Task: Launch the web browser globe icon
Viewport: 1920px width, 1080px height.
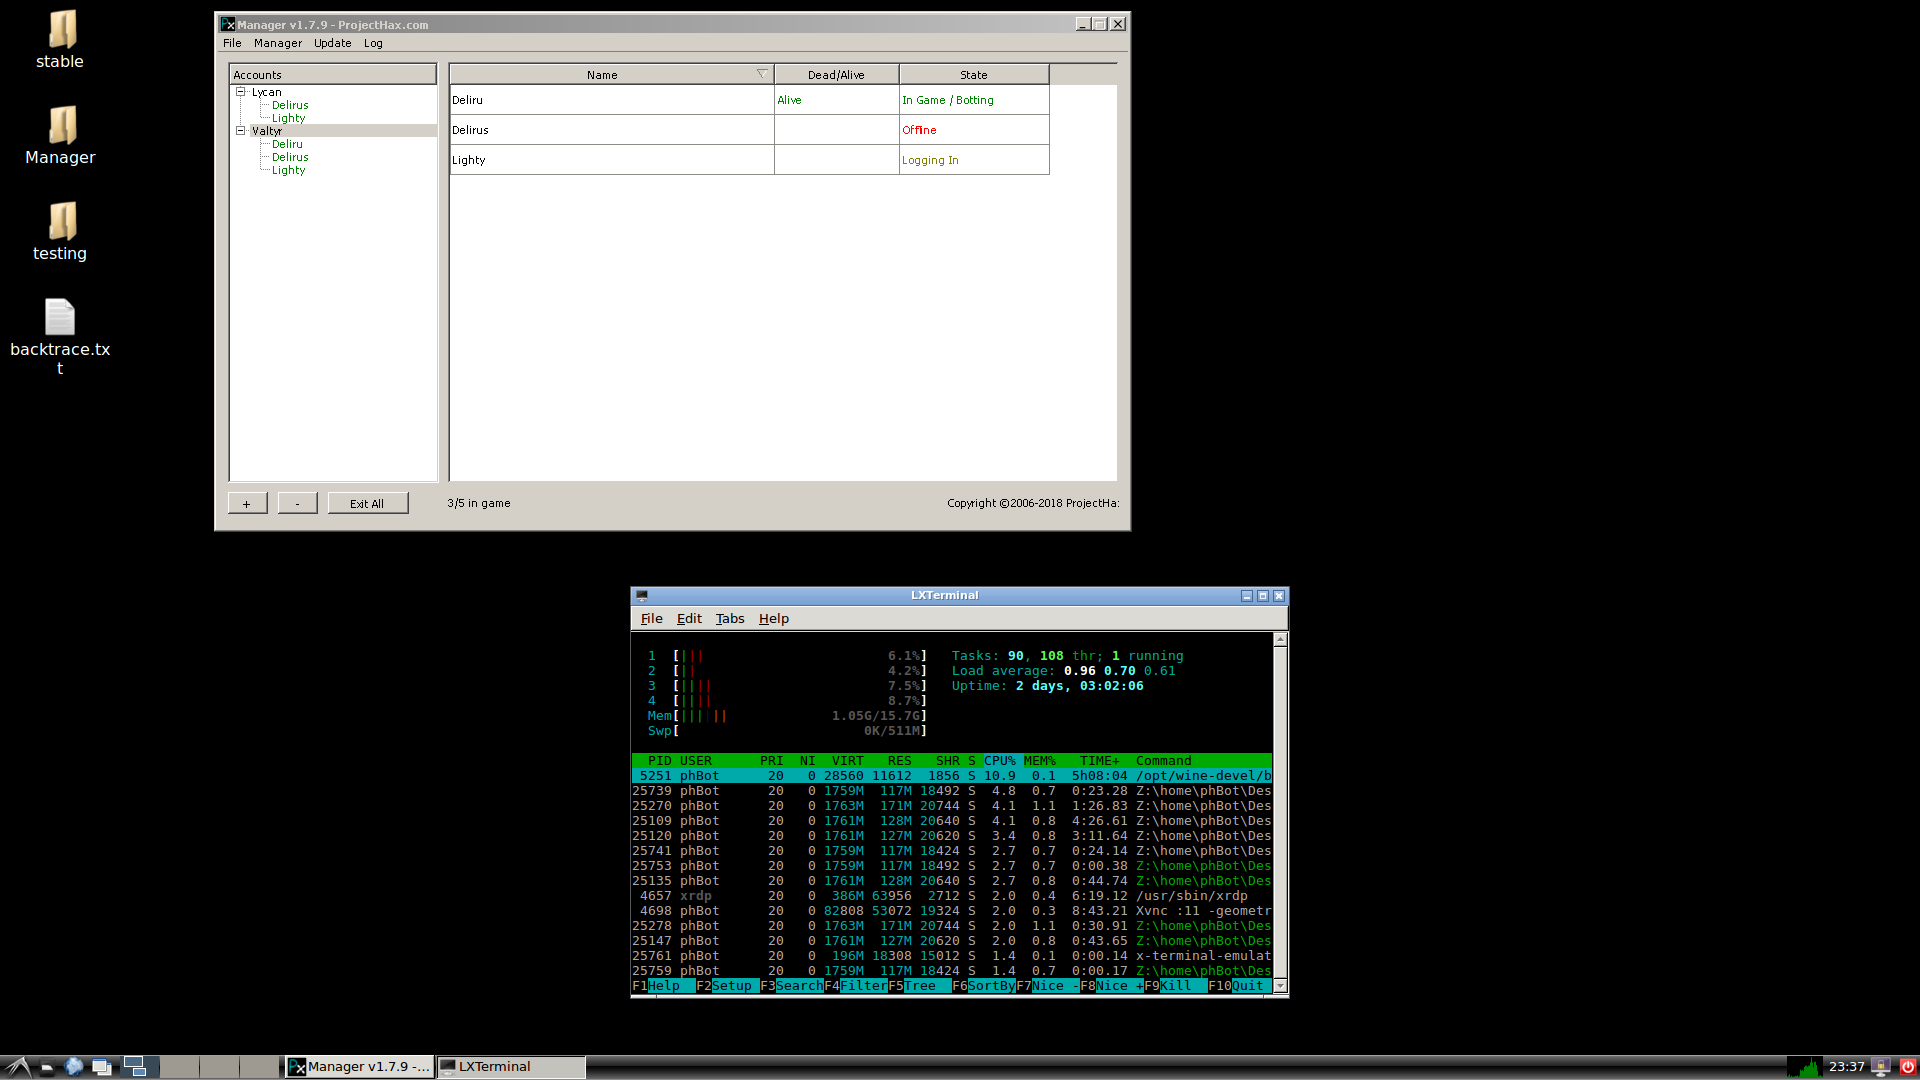Action: pos(74,1067)
